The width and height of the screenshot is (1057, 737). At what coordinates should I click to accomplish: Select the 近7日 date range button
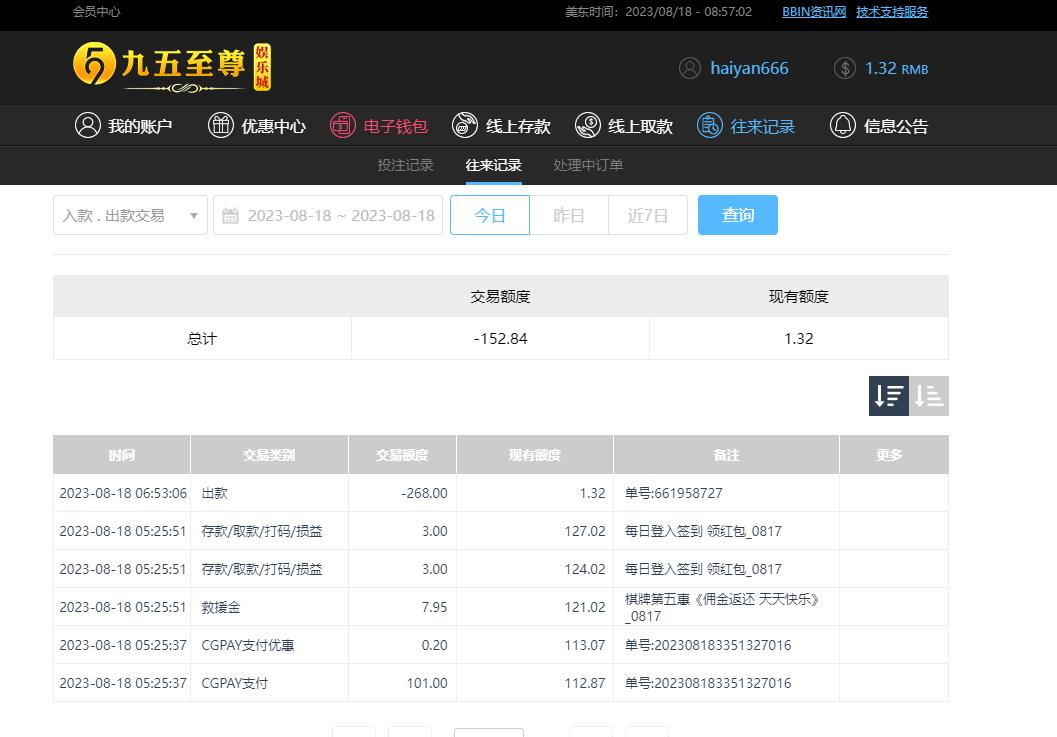648,215
